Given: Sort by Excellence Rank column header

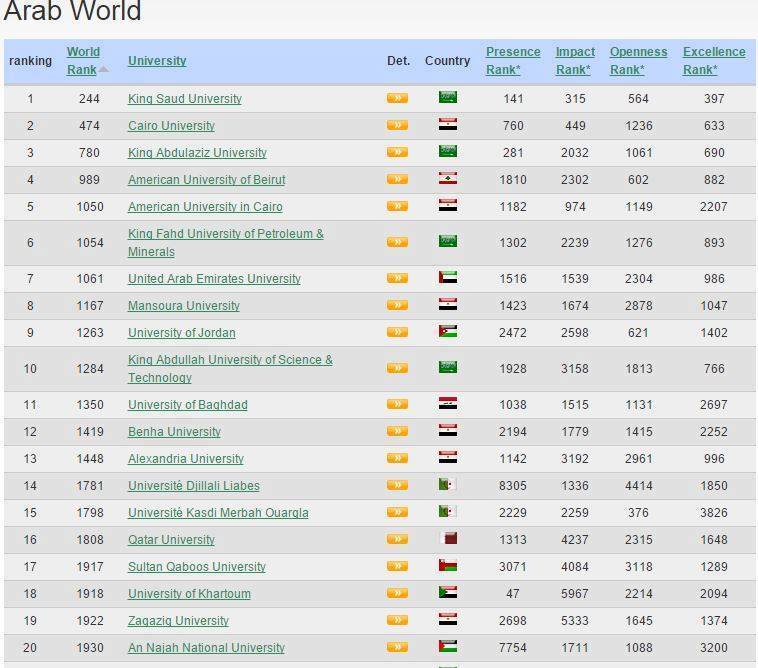Looking at the screenshot, I should (714, 61).
